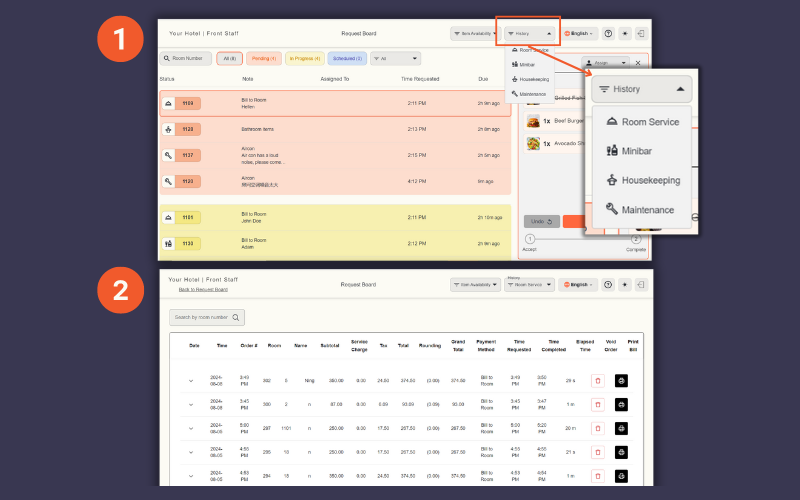Click the Back to Request Board link

[x=203, y=289]
